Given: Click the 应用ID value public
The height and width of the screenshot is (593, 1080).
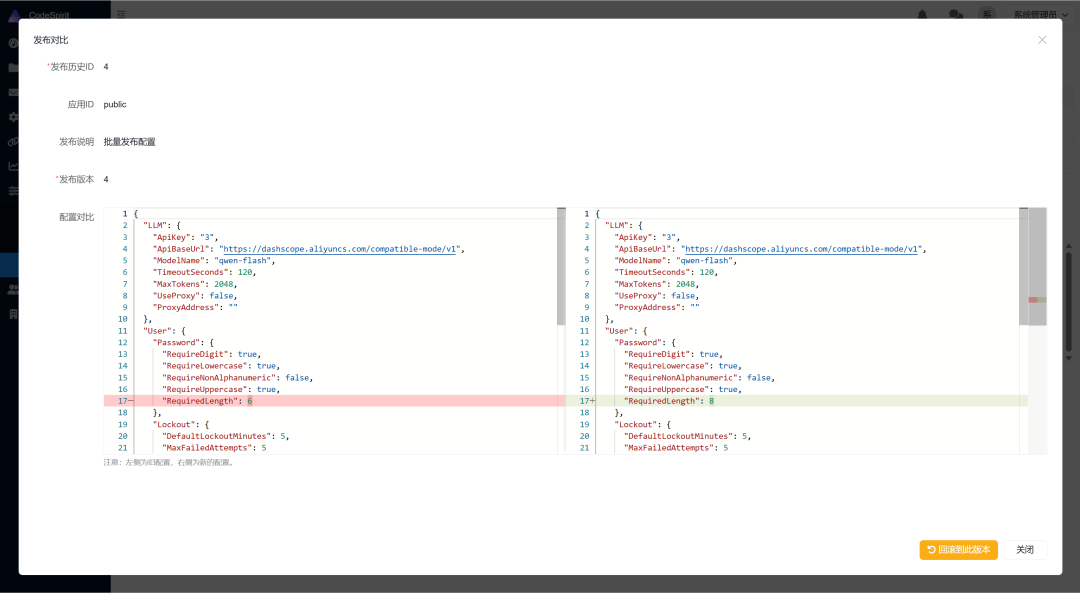Looking at the screenshot, I should point(115,104).
